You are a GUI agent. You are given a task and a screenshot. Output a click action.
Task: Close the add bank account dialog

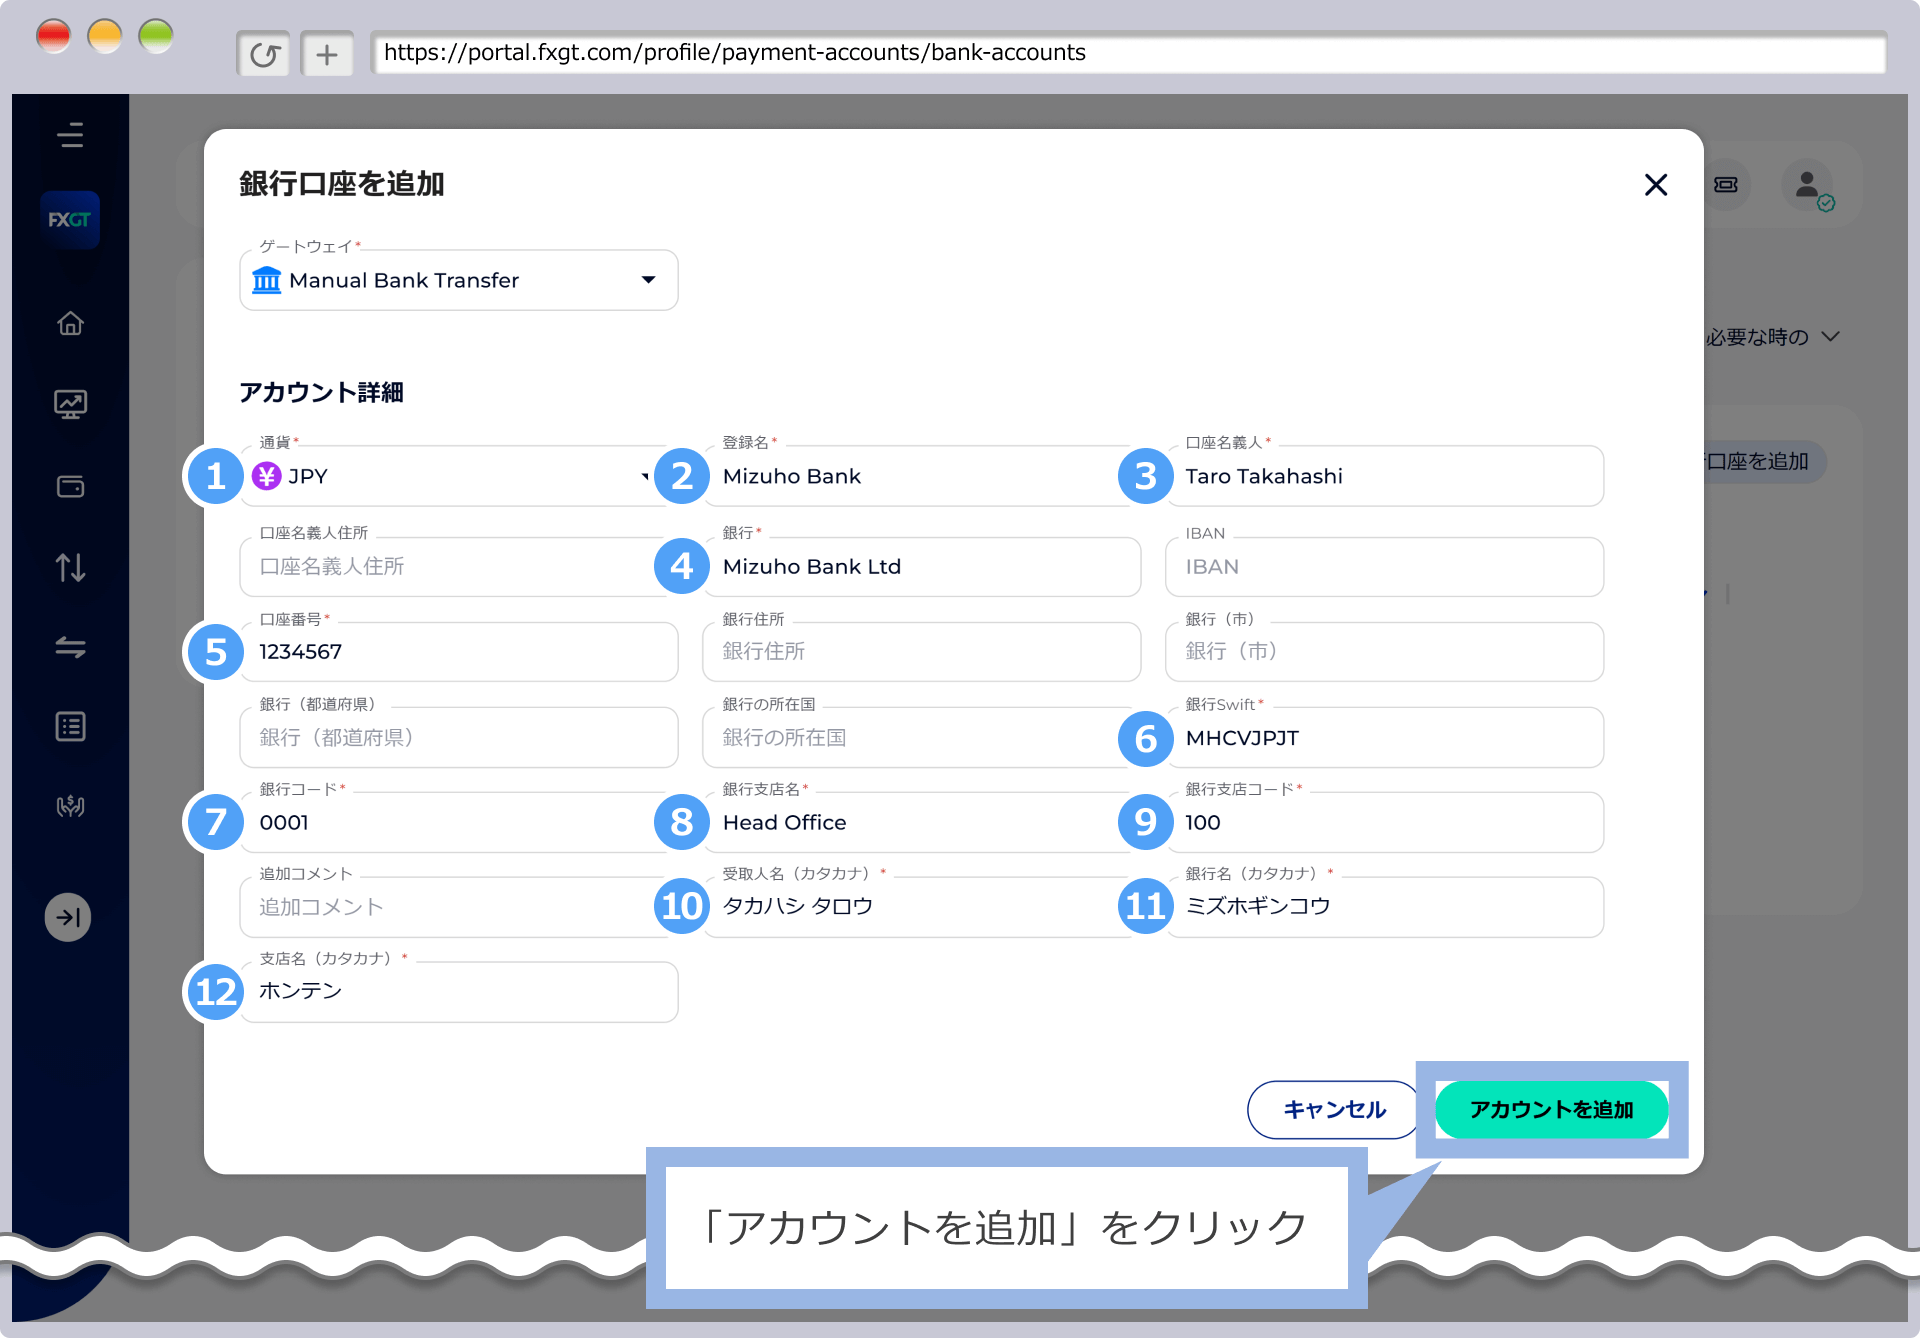[1656, 185]
